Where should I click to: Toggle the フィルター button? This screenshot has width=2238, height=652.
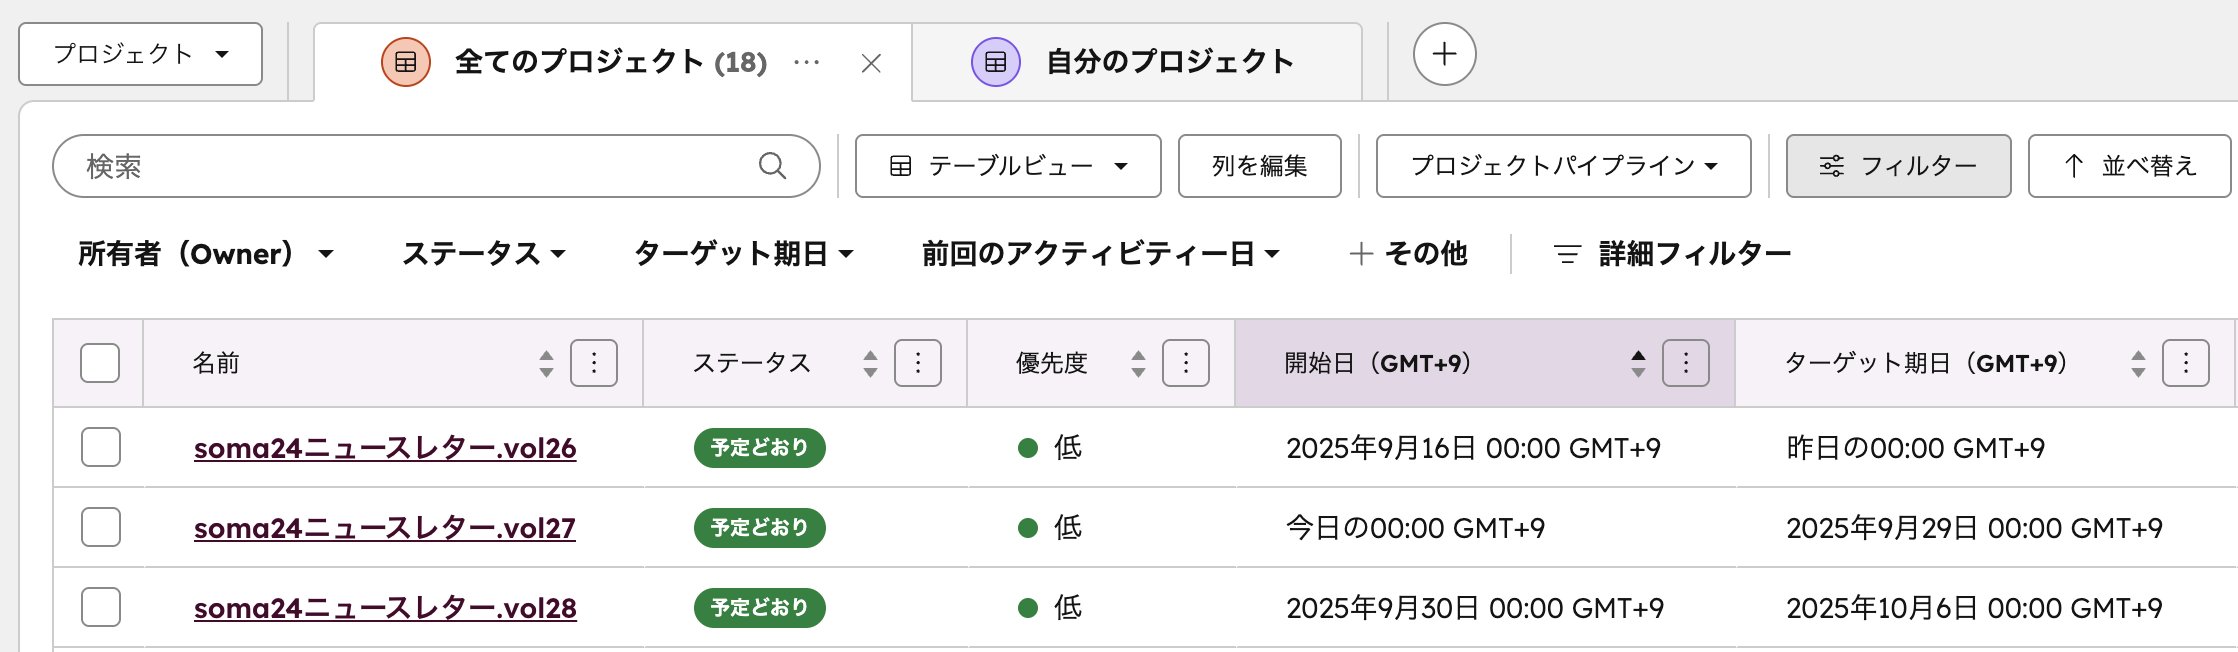pos(1899,166)
